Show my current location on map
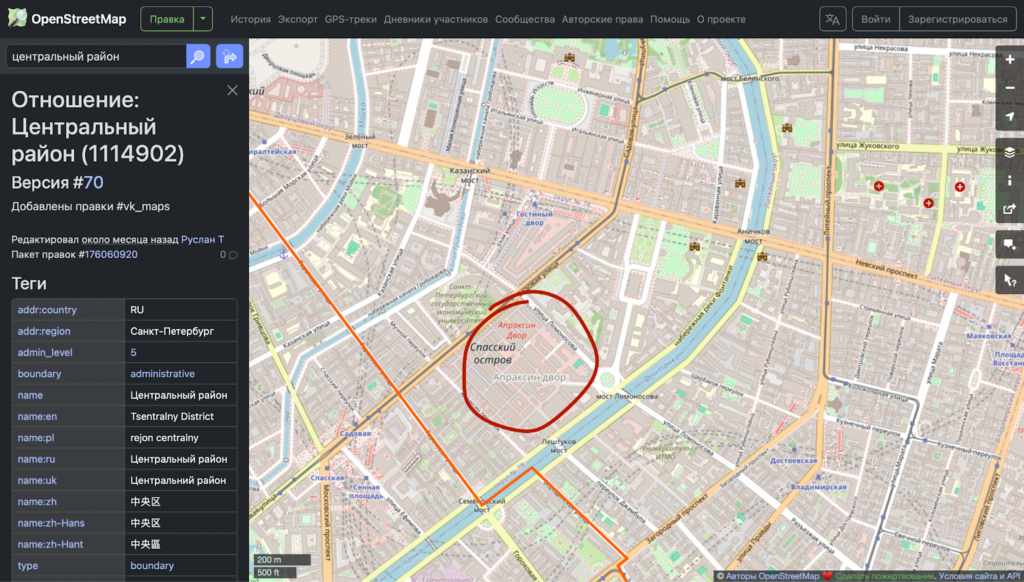The width and height of the screenshot is (1024, 582). pos(1009,116)
